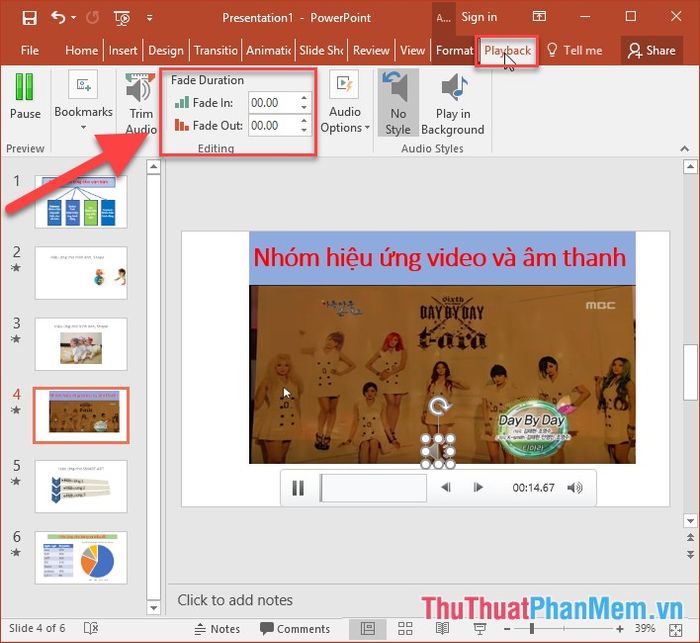Open the Animations tab
Viewport: 700px width, 643px height.
(x=268, y=50)
